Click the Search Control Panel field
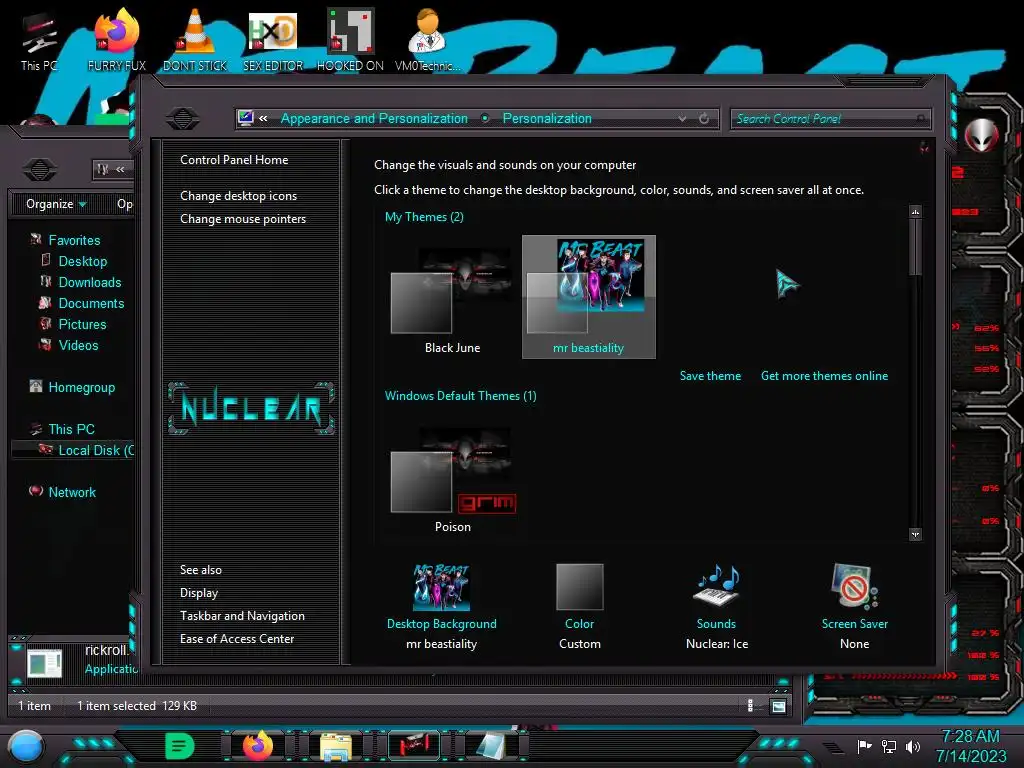 coord(831,118)
